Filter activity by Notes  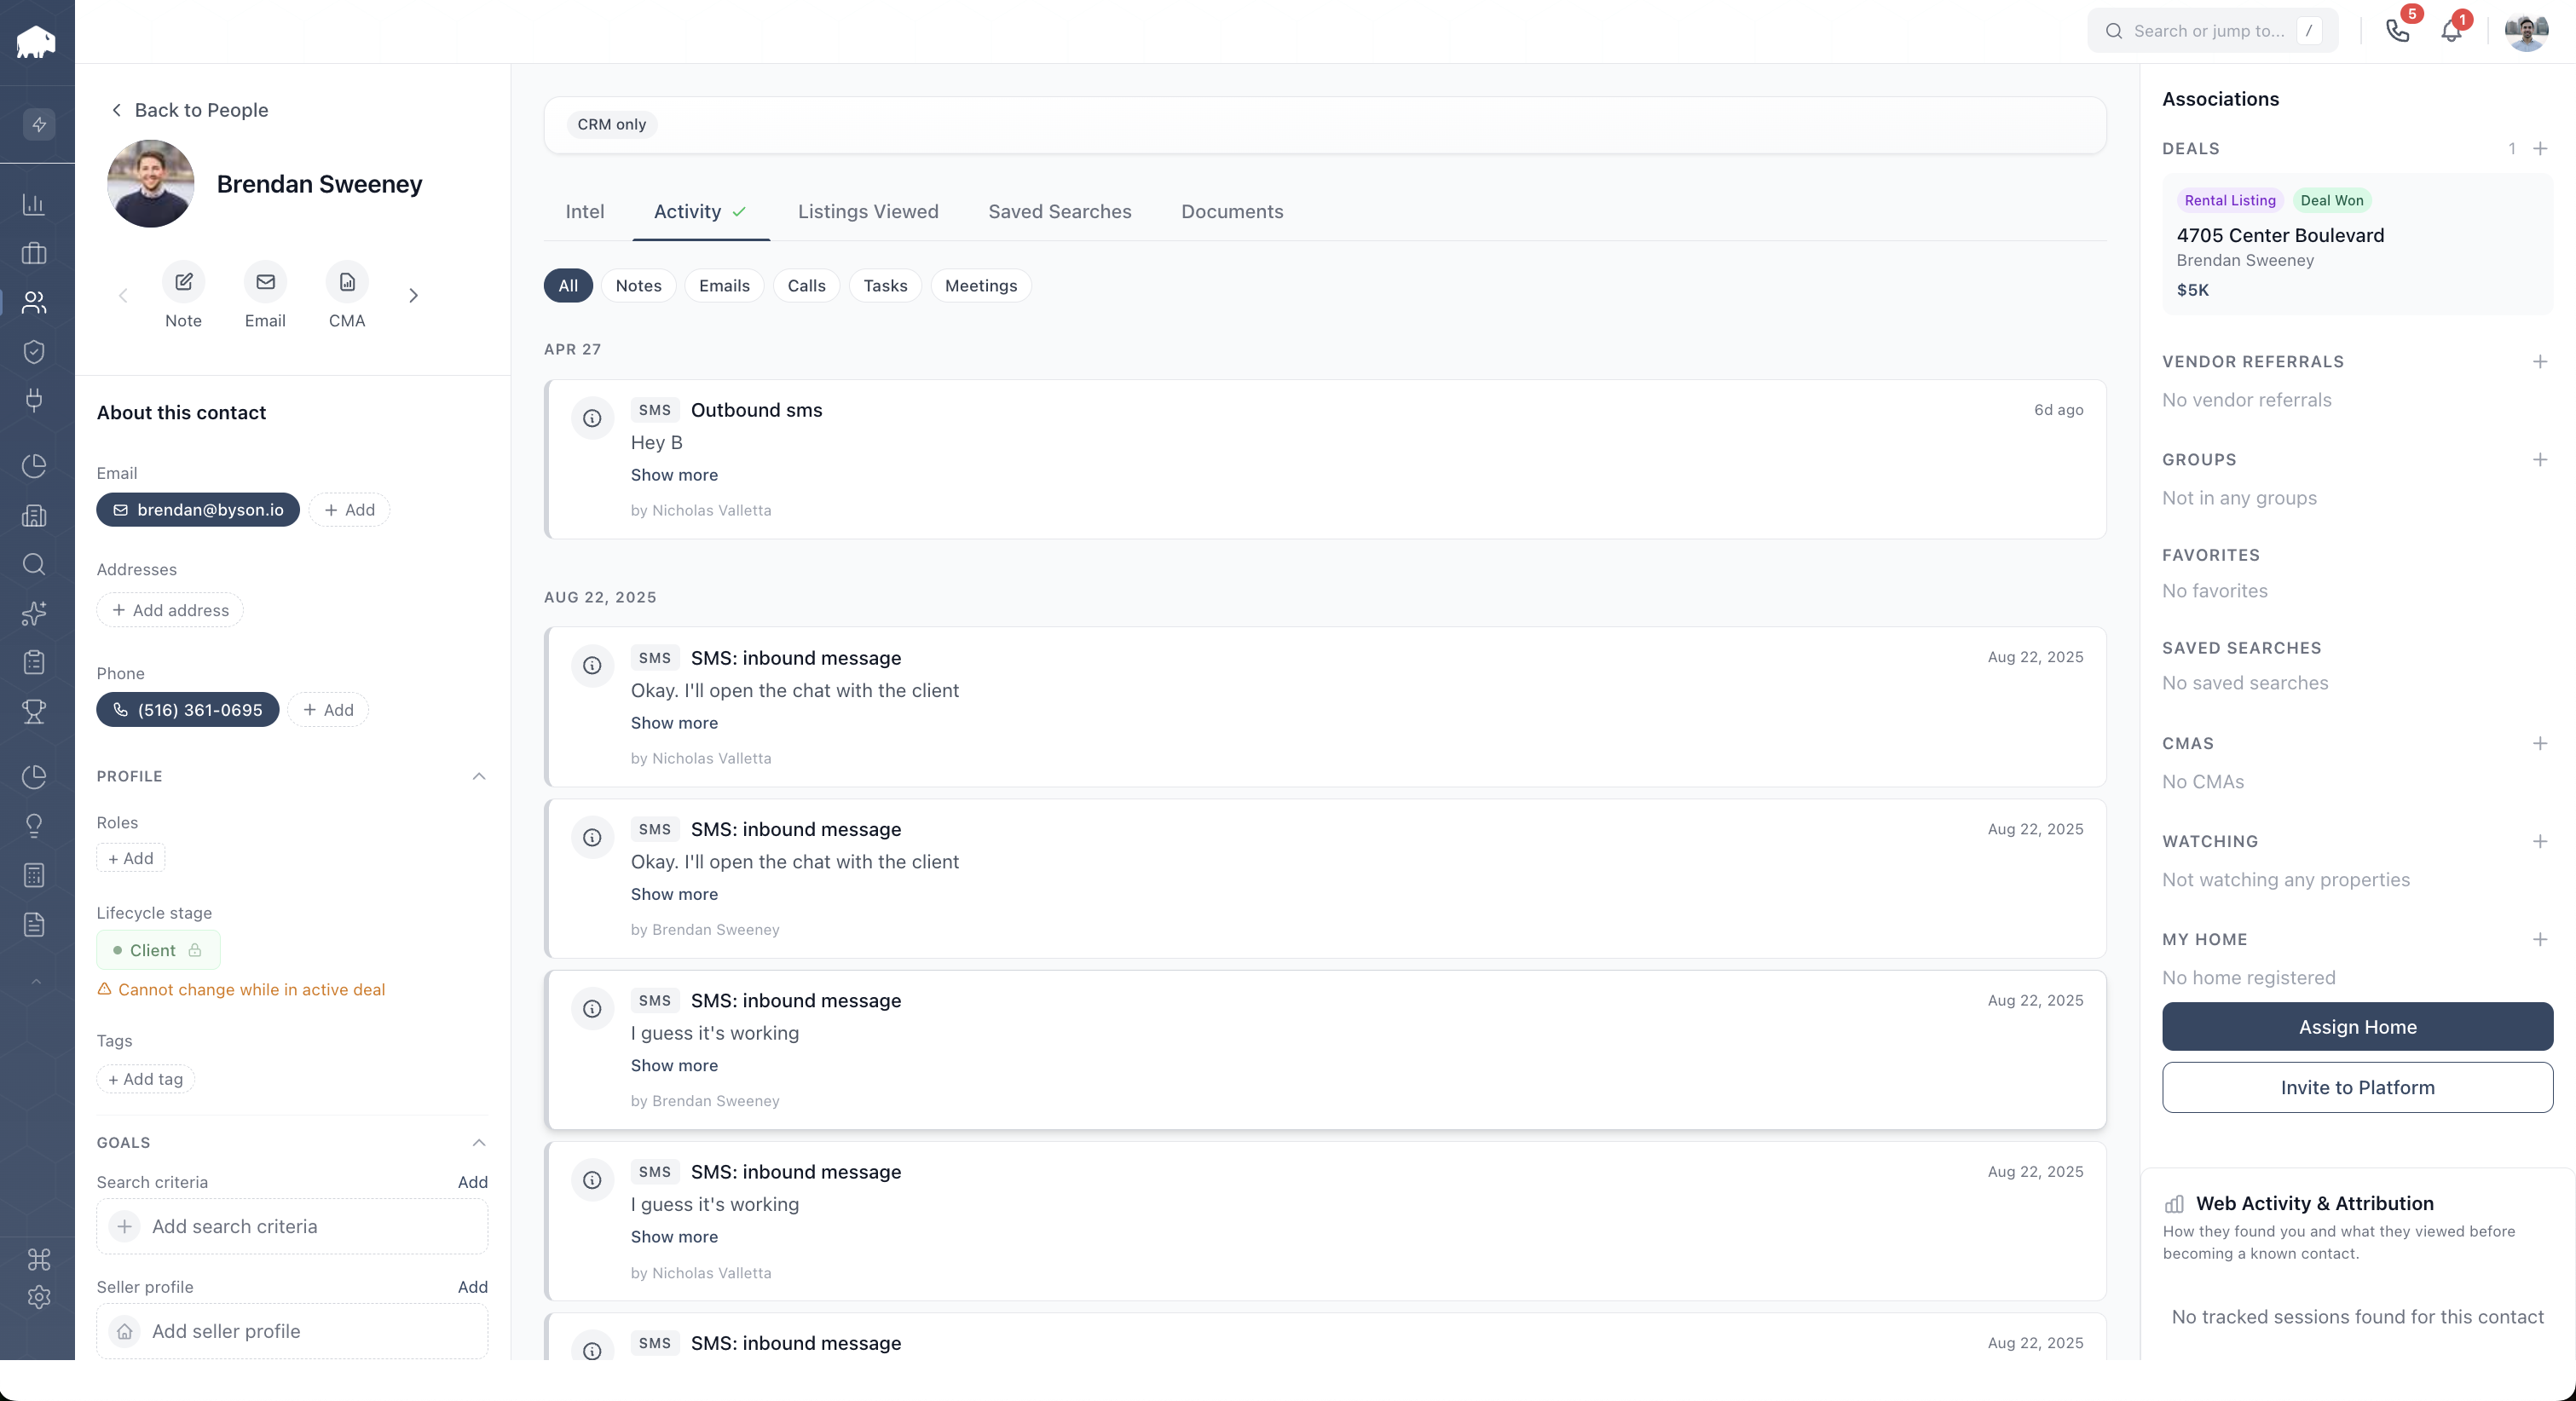(x=638, y=286)
